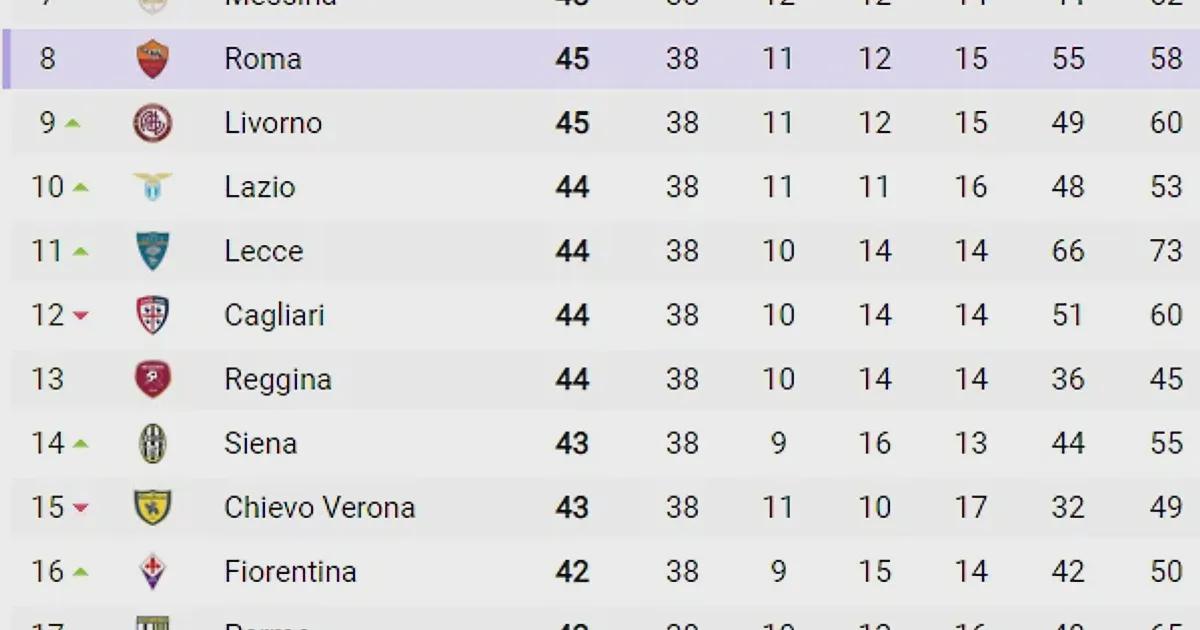Select the Chievo Verona team name
The width and height of the screenshot is (1200, 630).
[x=319, y=507]
